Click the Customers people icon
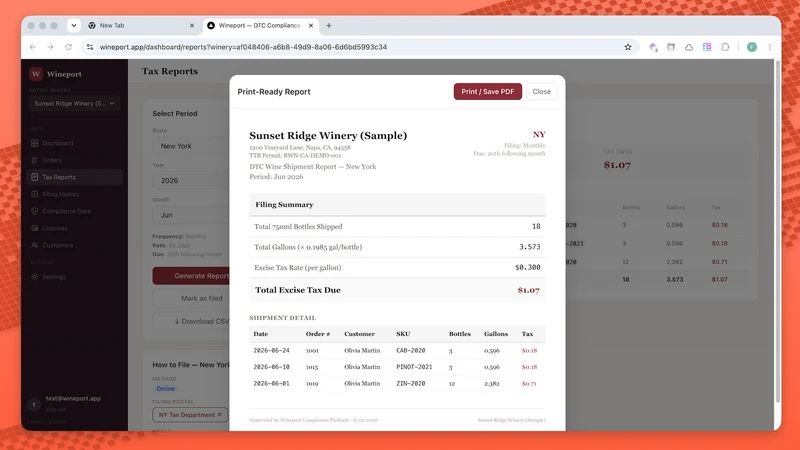The image size is (800, 450). click(x=35, y=245)
